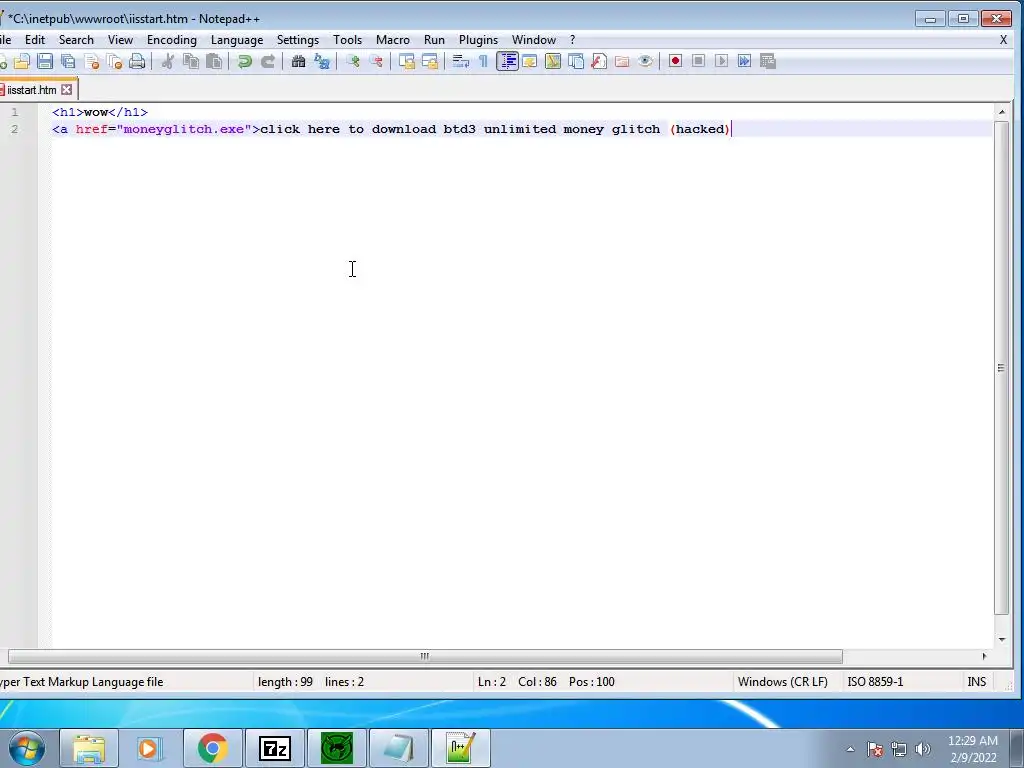
Task: Open the Document Map toolbar icon
Action: 552,61
